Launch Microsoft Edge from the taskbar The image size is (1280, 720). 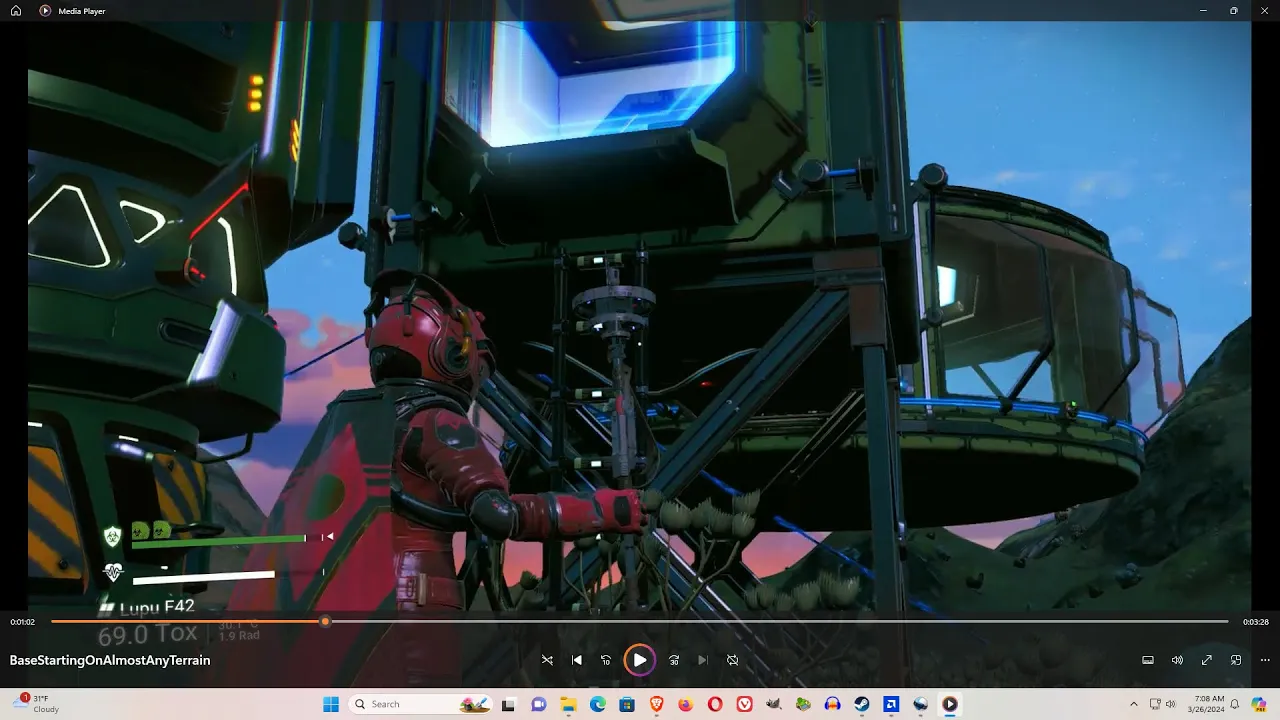point(597,704)
